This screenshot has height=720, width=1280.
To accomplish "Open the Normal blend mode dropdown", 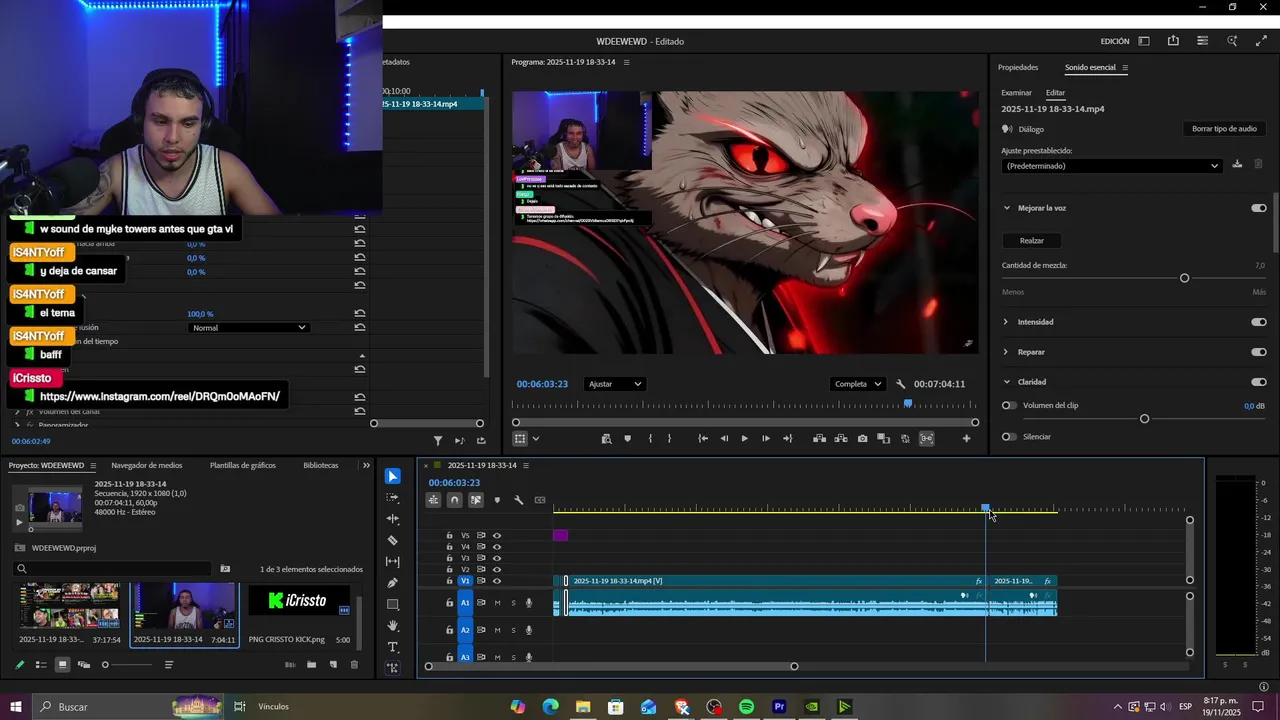I will click(248, 328).
